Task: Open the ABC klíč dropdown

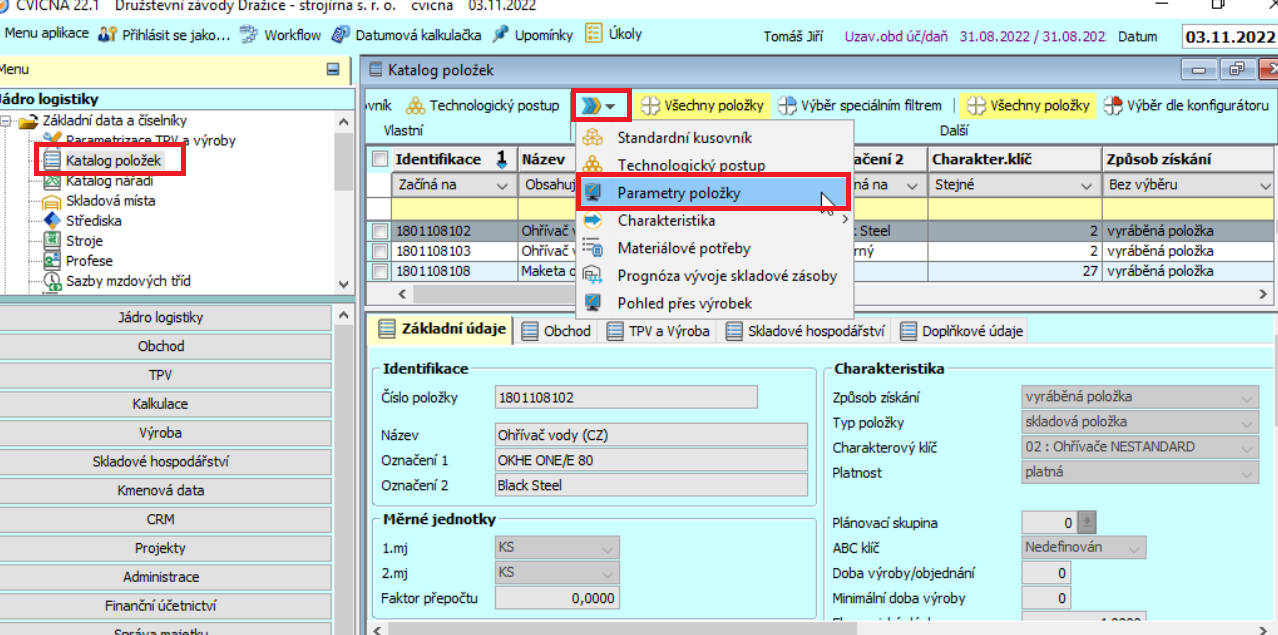Action: tap(1133, 548)
